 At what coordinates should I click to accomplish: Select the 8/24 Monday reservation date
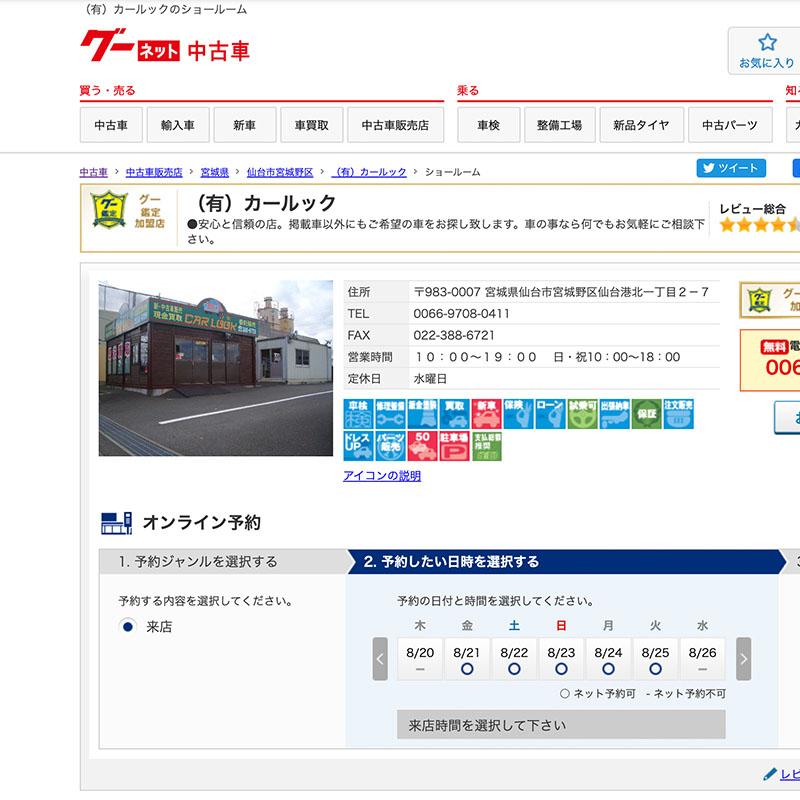608,659
